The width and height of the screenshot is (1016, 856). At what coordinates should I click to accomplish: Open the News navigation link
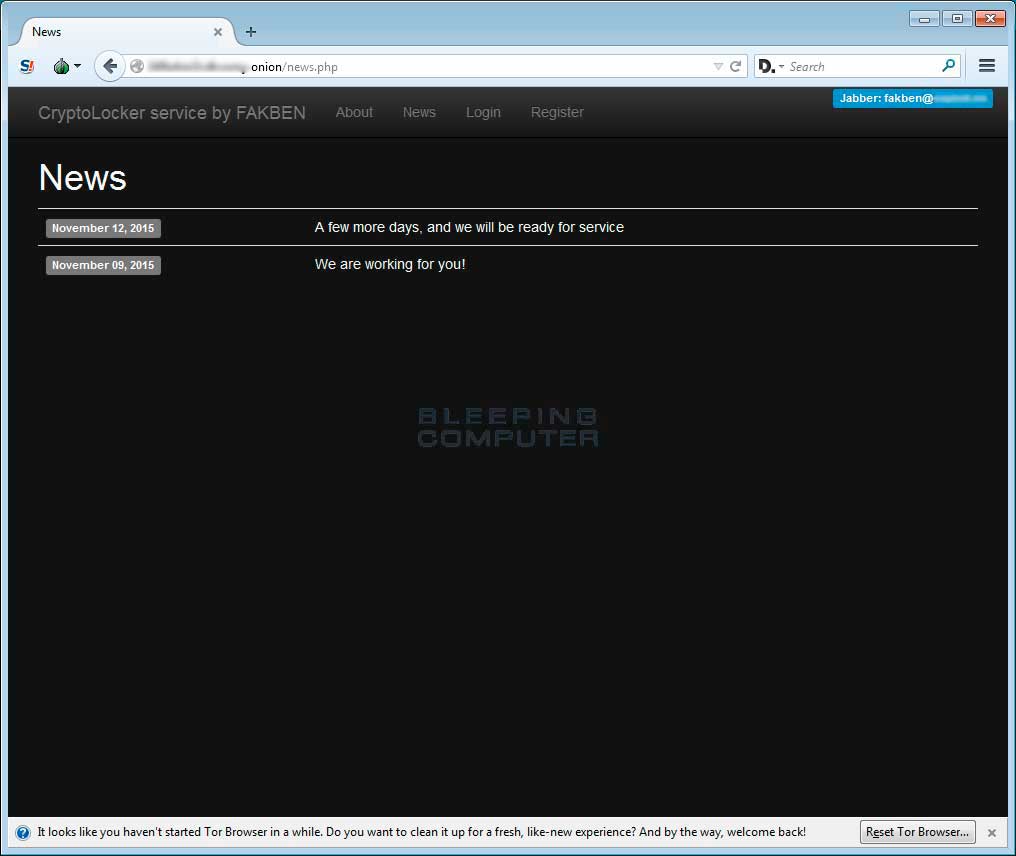pos(419,112)
